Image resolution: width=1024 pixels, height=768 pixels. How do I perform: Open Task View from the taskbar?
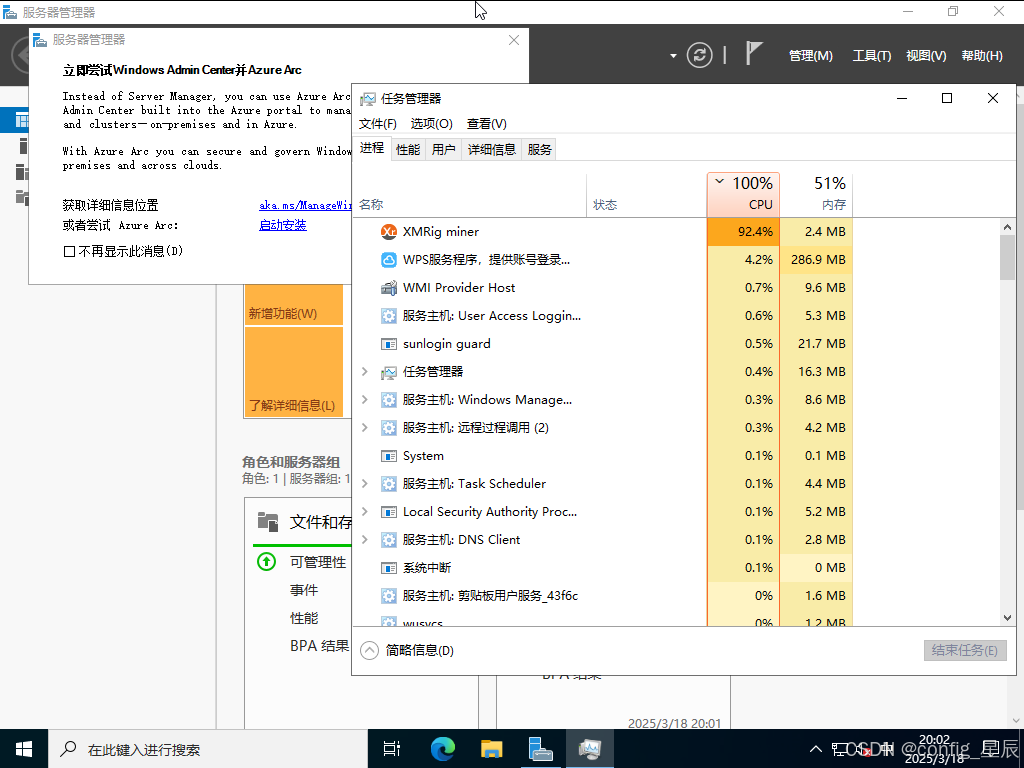click(392, 748)
